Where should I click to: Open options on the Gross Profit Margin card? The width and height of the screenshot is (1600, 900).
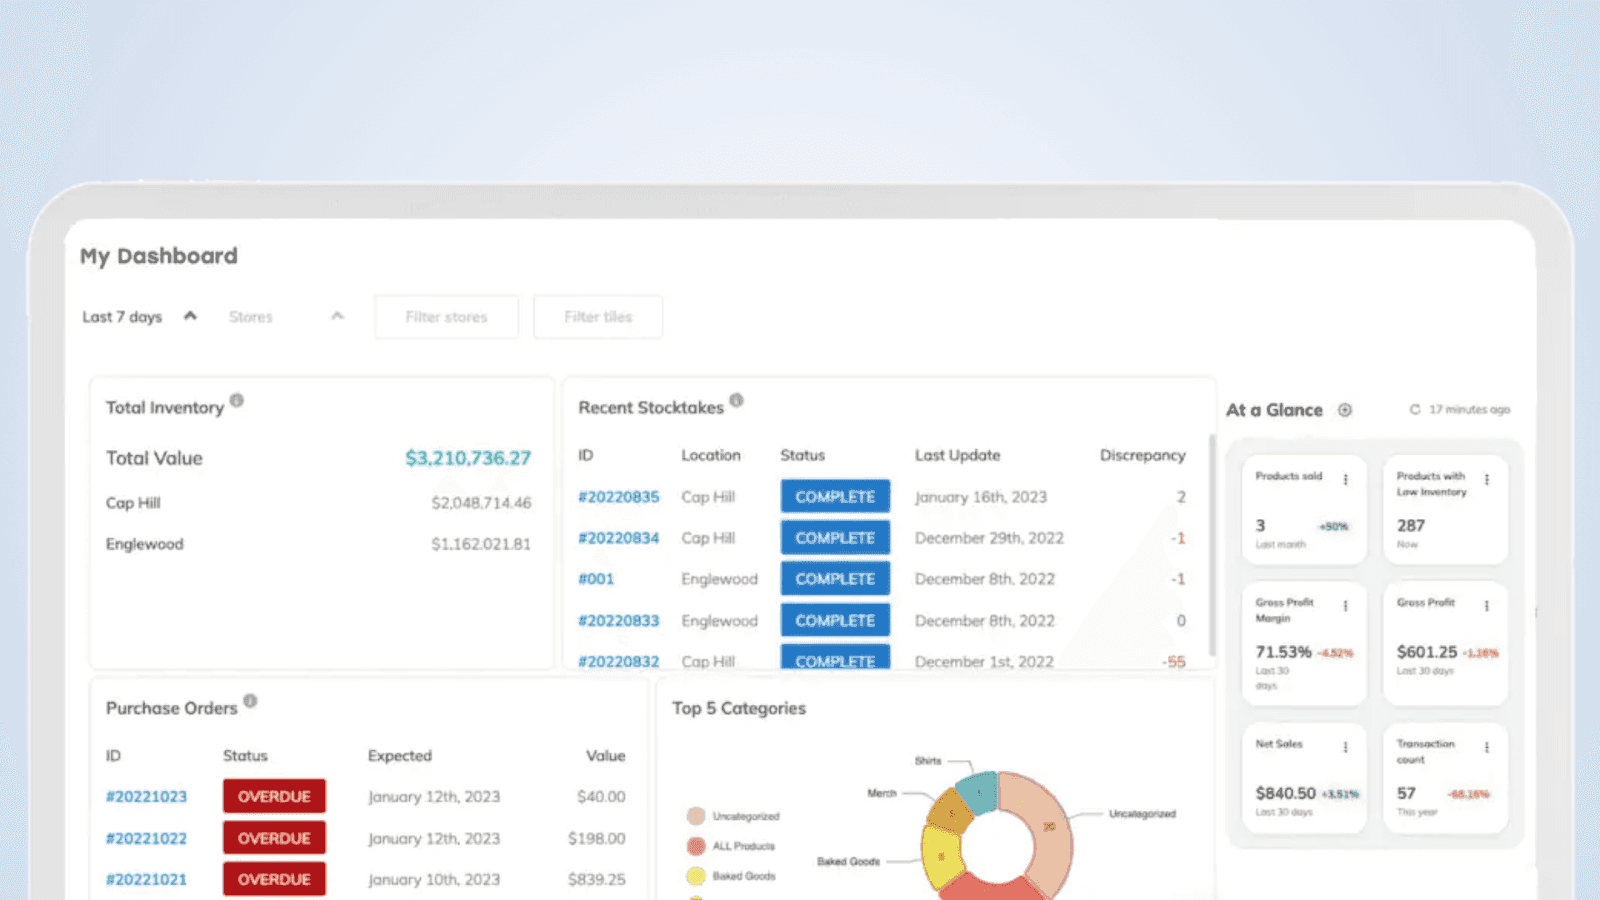click(x=1347, y=606)
